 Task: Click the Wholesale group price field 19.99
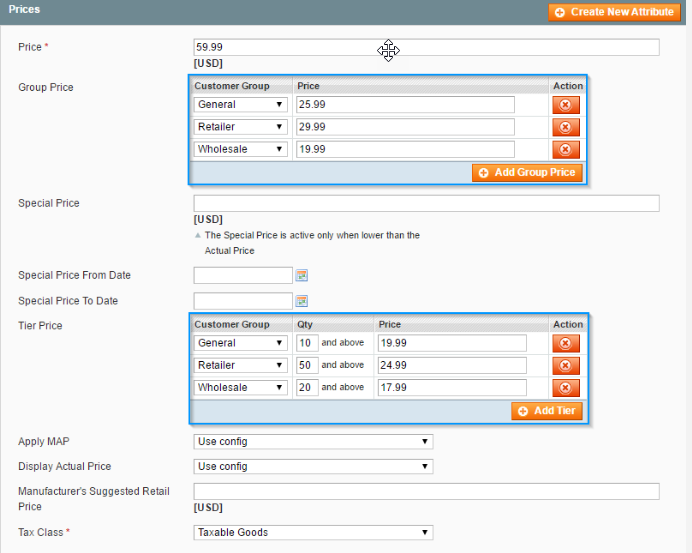[405, 149]
